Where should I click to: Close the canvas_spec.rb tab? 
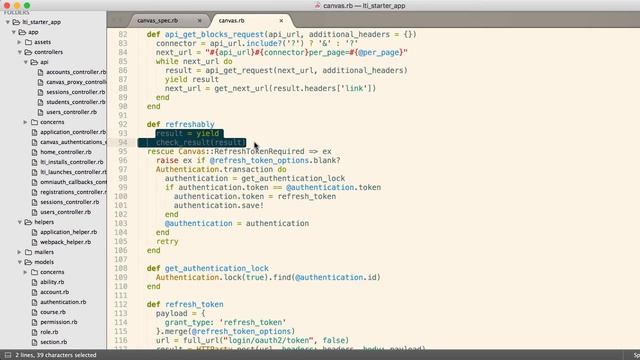pyautogui.click(x=200, y=20)
